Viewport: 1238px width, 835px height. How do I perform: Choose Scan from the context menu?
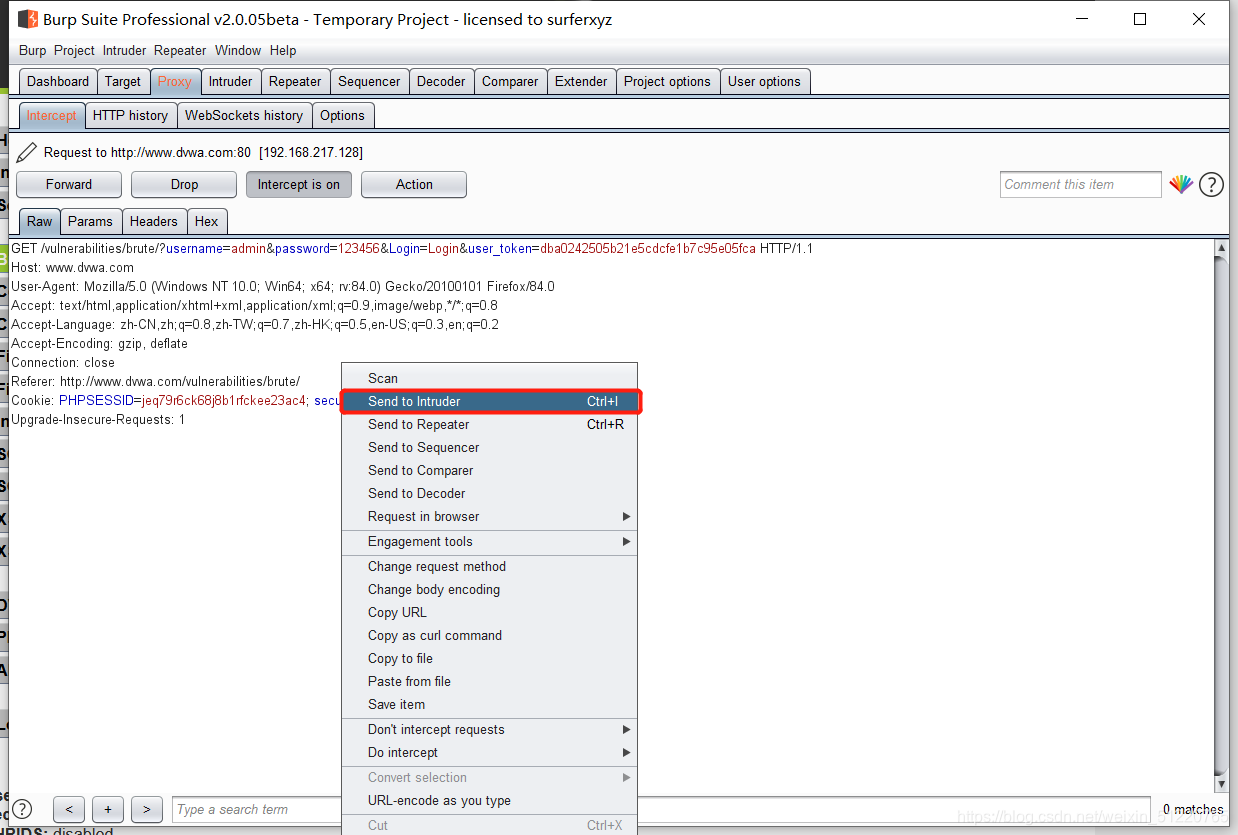click(x=489, y=378)
